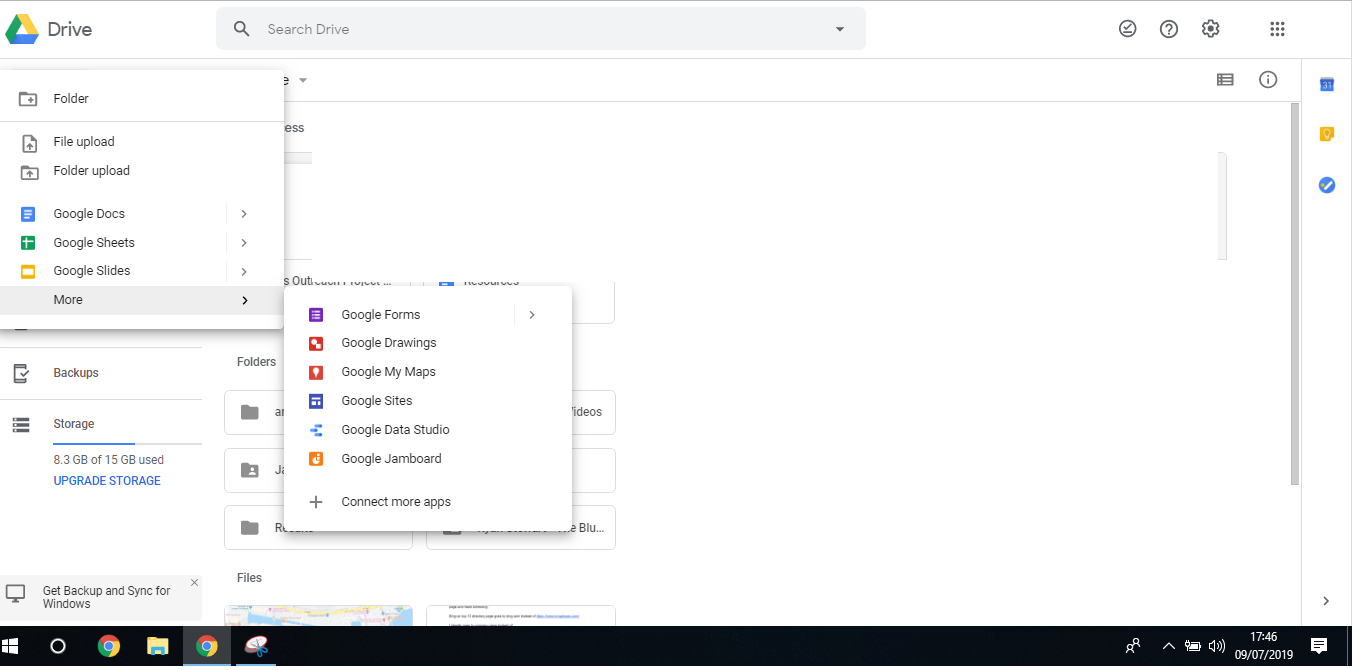Click 8.3 GB of 15 GB used text

point(109,460)
